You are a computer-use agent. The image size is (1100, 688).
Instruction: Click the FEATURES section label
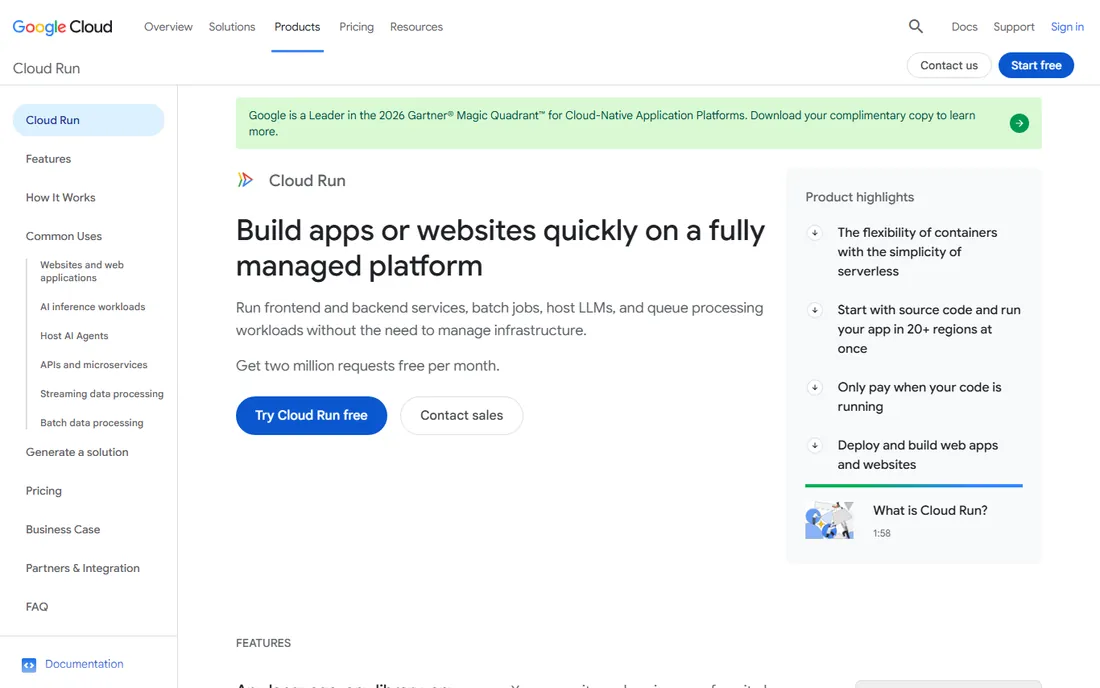click(263, 643)
